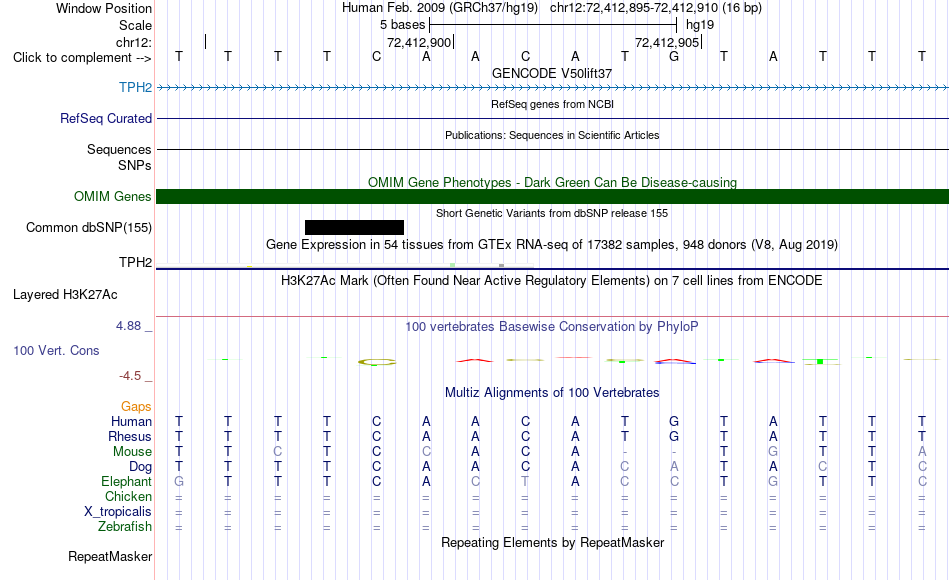Click the Common dbSNP(155) track label
Screen dimensions: 950x580
point(88,227)
